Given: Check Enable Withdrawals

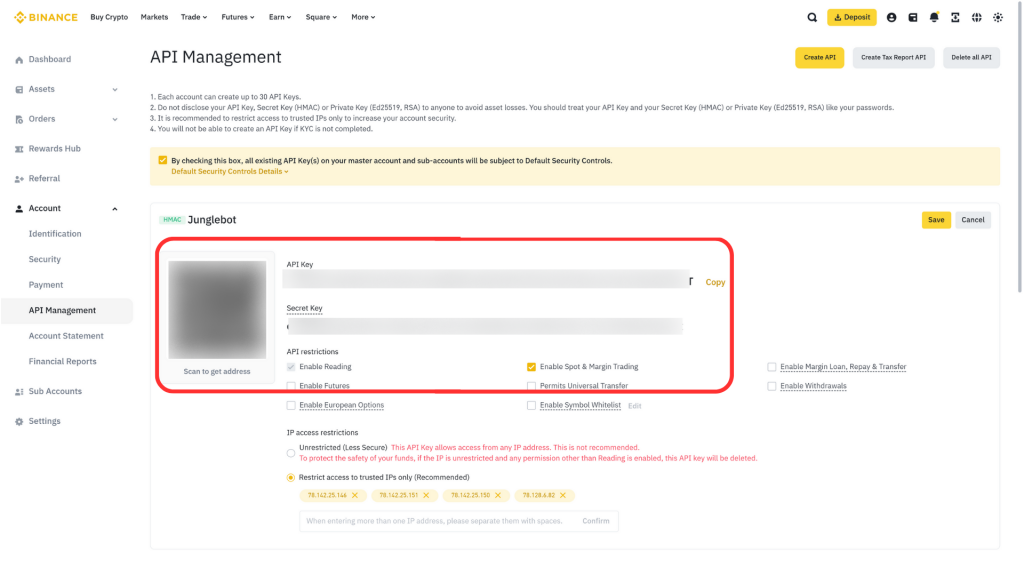Looking at the screenshot, I should pyautogui.click(x=771, y=386).
